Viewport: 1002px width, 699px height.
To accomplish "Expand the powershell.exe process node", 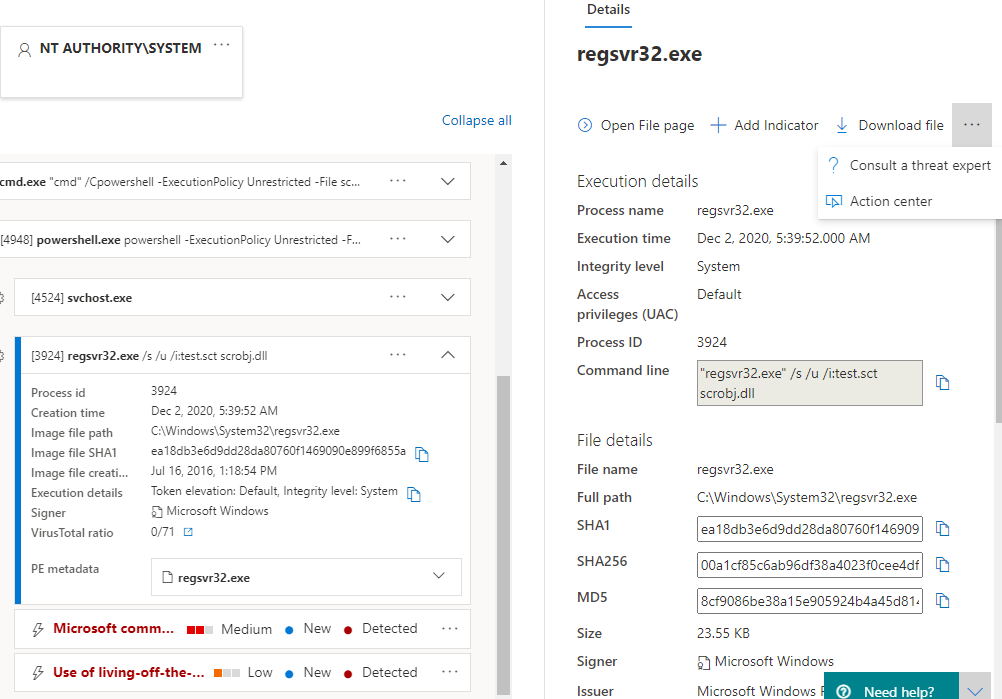I will click(448, 239).
